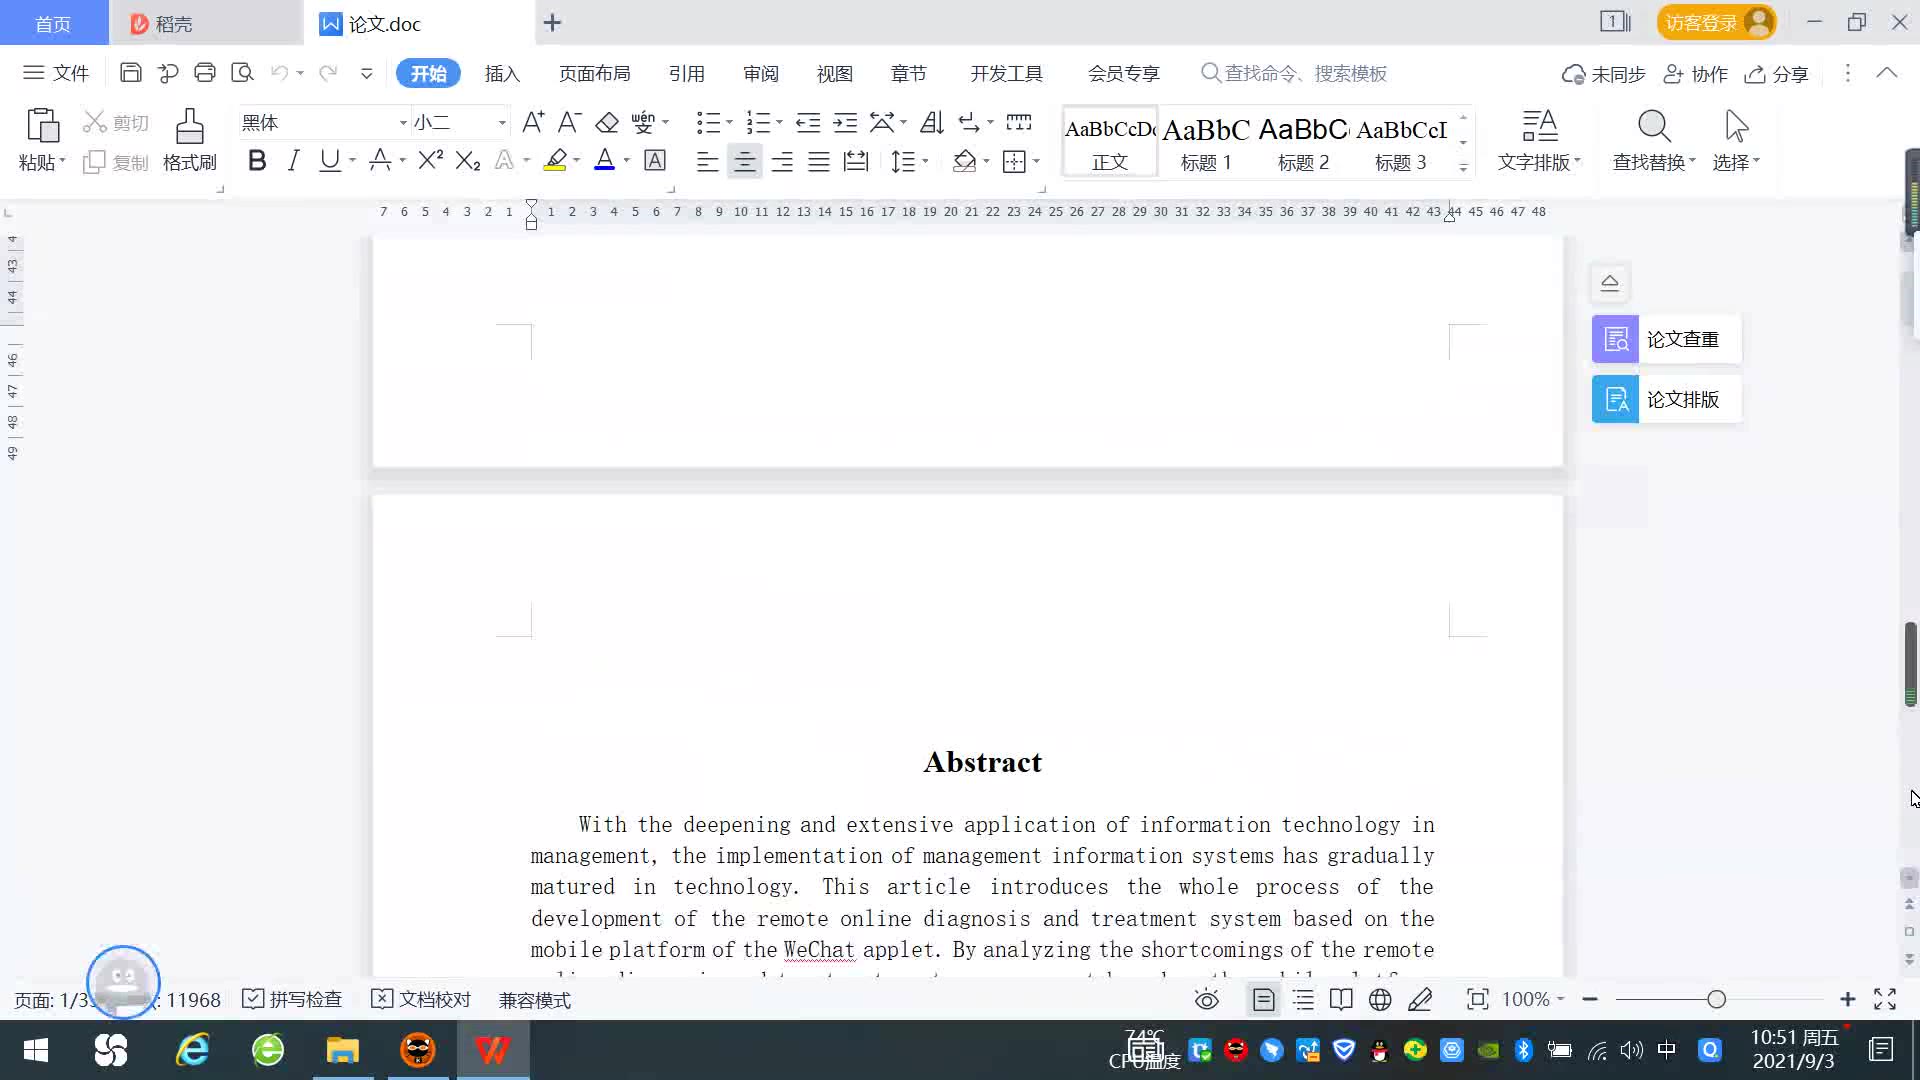Expand the font size dropdown 小二
1920x1080 pixels.
tap(502, 123)
